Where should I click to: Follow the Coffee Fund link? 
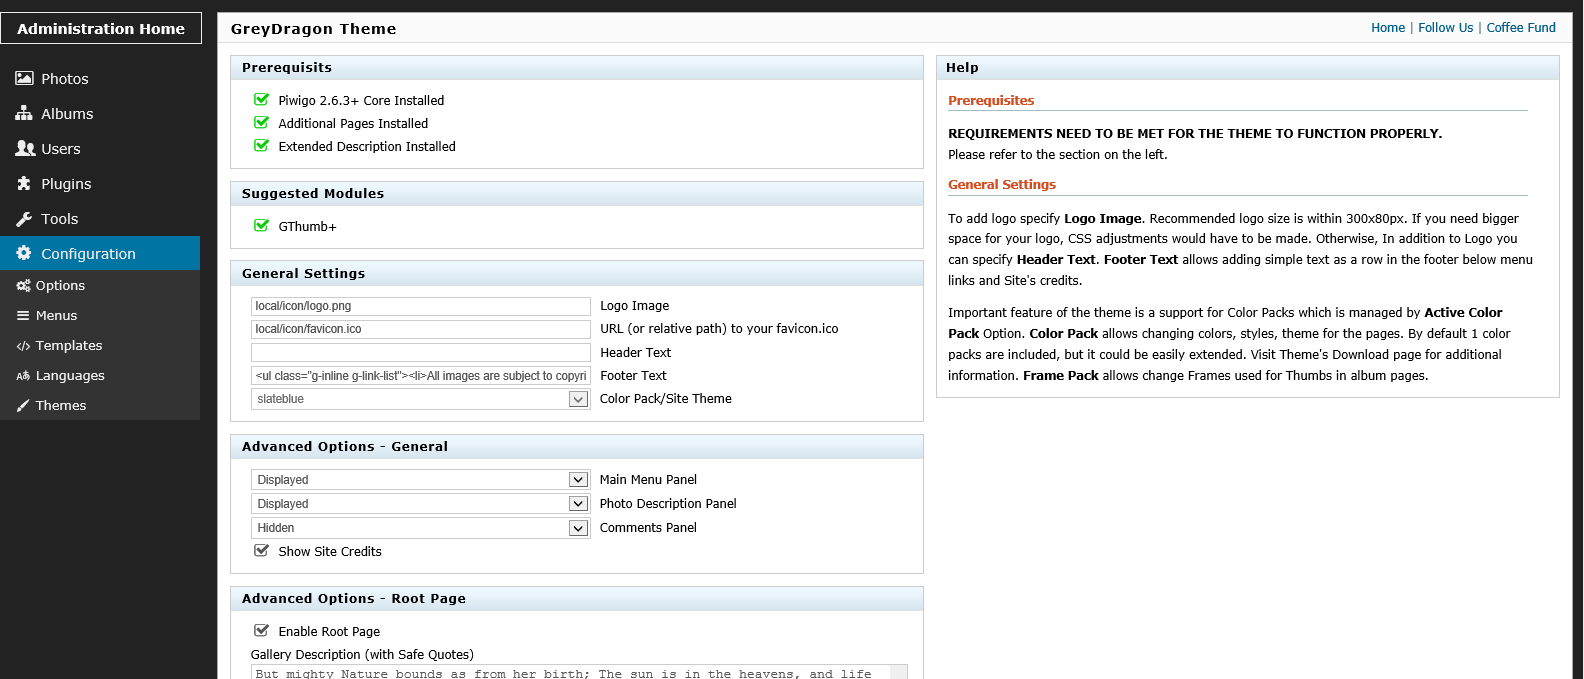tap(1520, 28)
